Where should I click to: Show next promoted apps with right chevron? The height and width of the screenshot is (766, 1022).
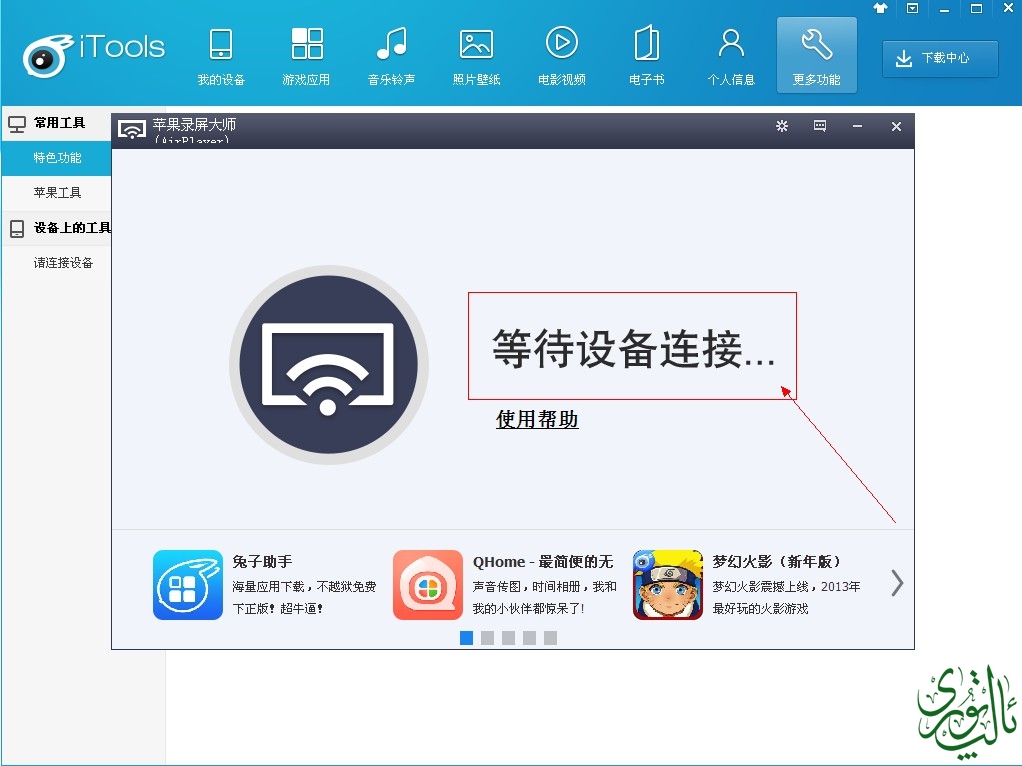pos(897,583)
